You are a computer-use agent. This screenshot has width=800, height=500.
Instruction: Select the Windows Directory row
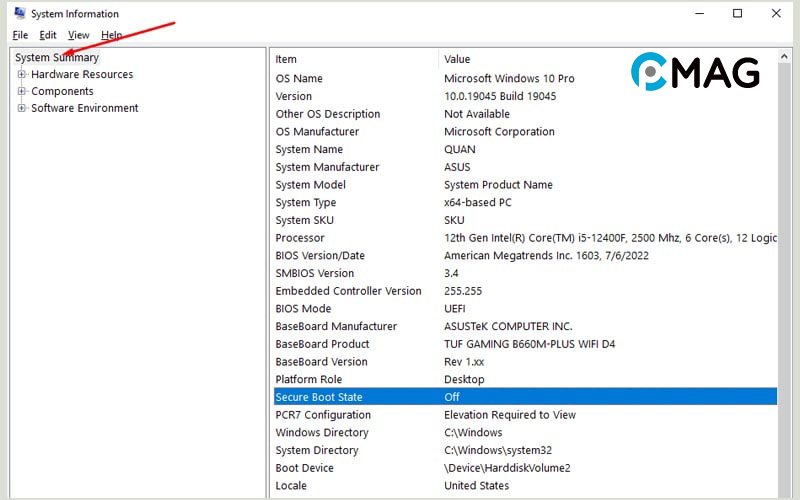pos(526,432)
